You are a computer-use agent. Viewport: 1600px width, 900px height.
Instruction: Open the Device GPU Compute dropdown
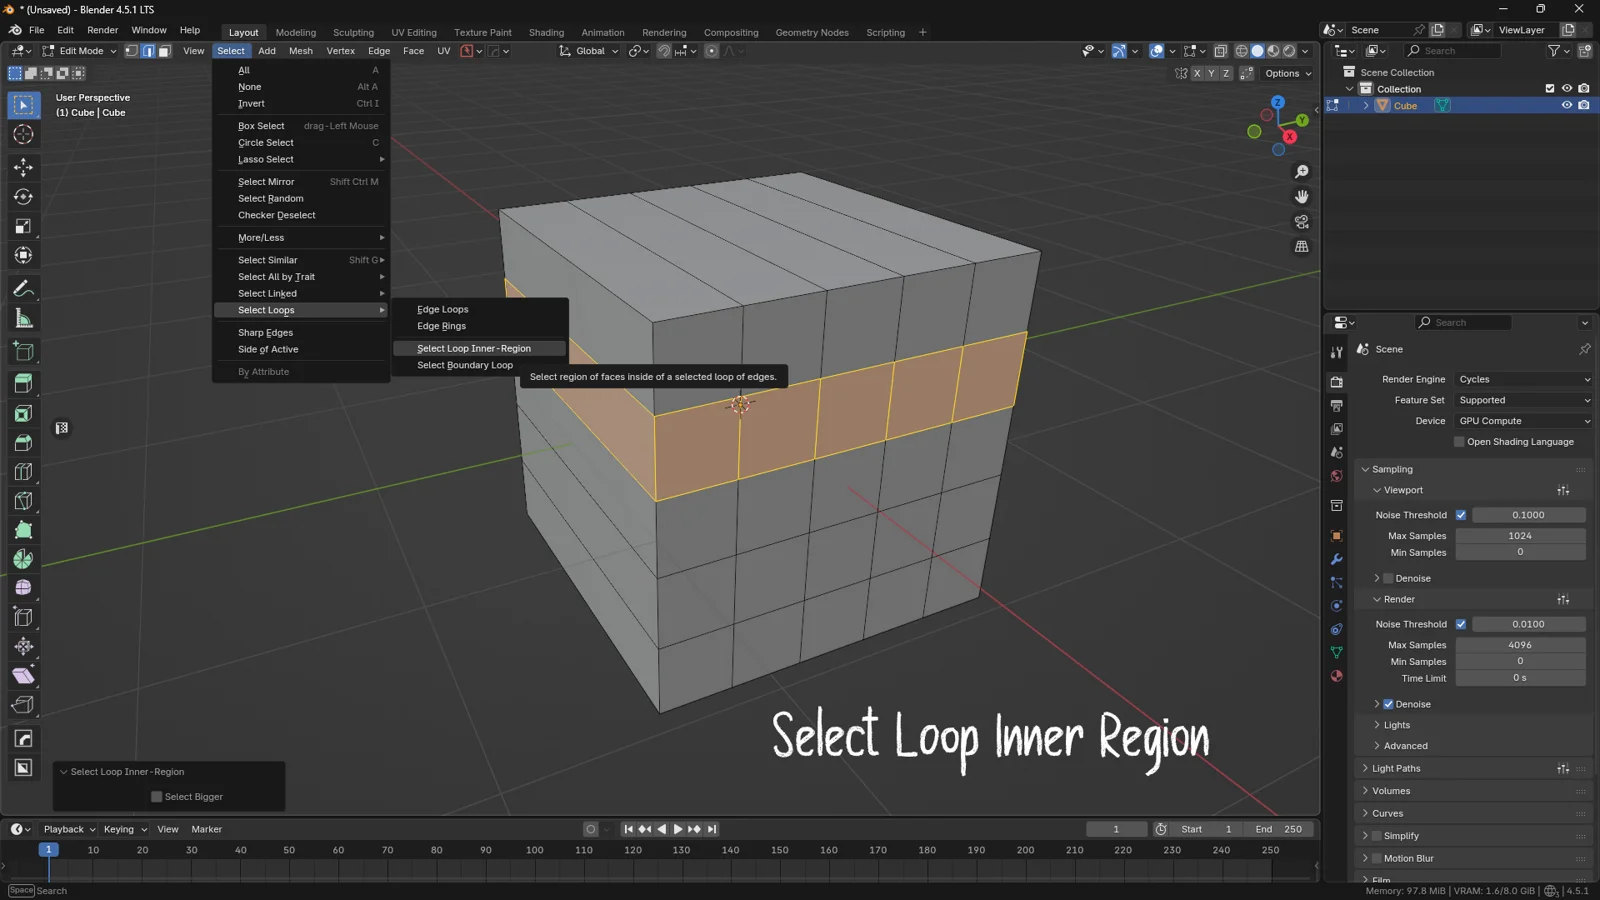point(1523,421)
